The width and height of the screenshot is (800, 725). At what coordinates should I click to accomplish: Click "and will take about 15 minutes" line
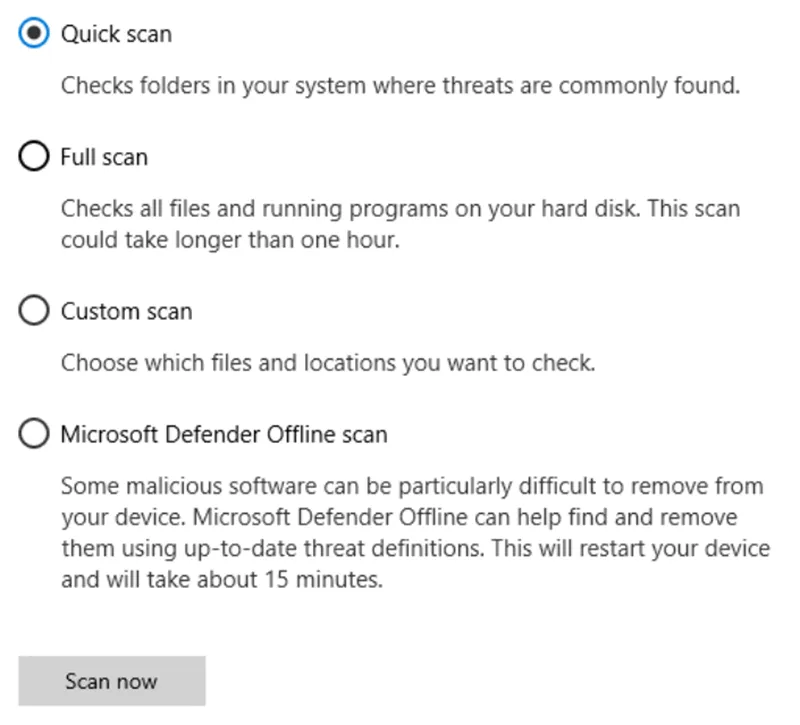[x=222, y=580]
